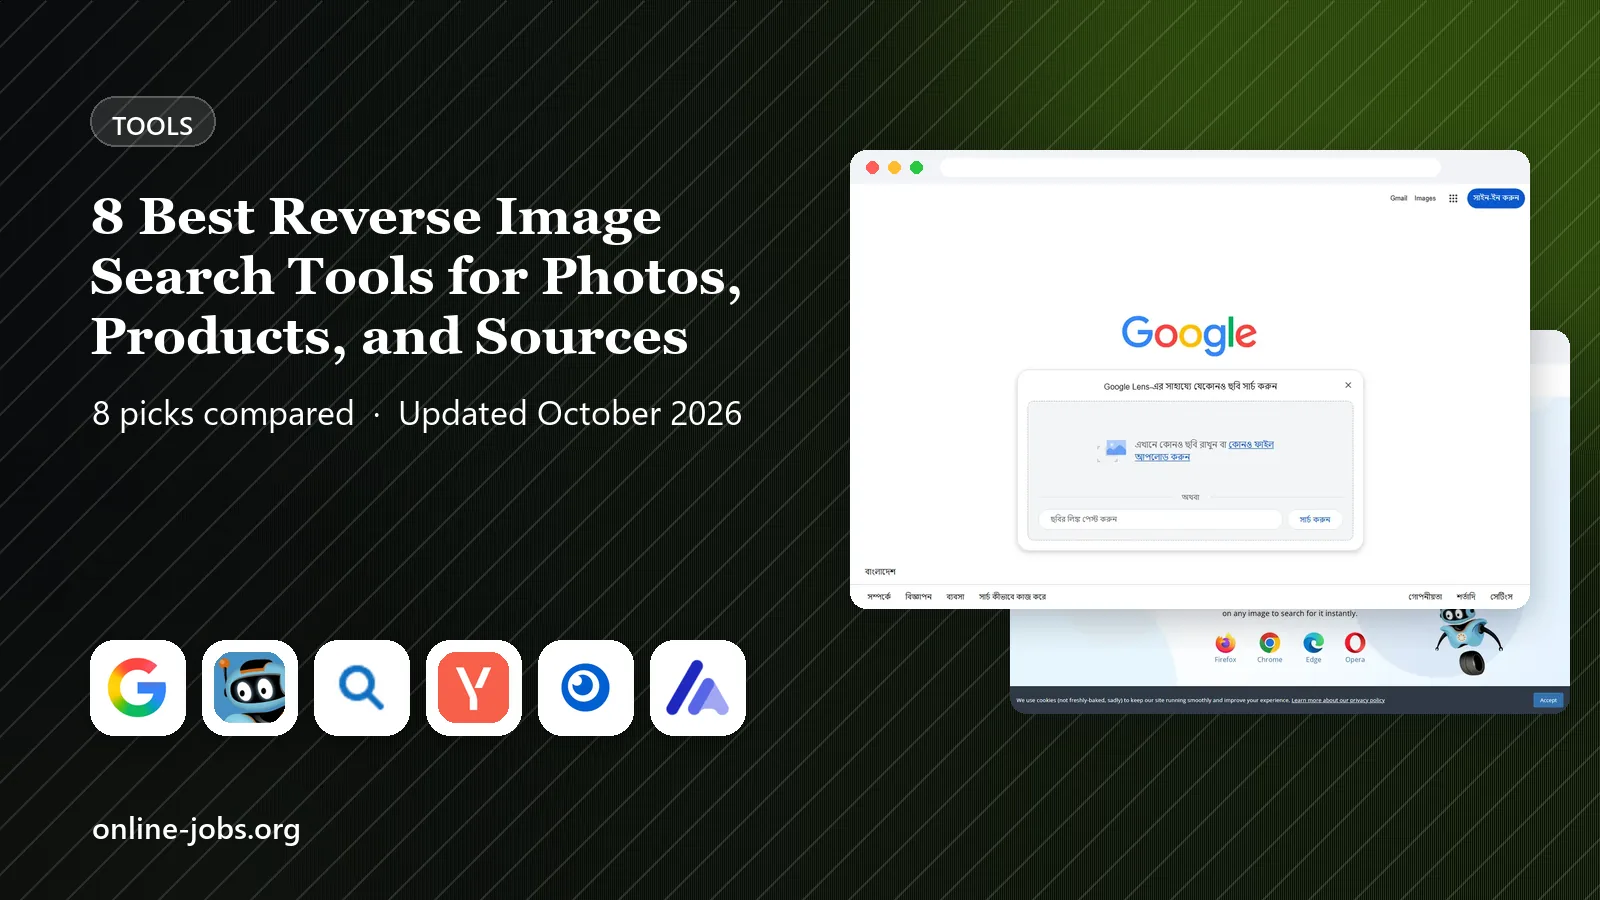Click the Google logo
This screenshot has width=1600, height=900.
(x=1189, y=335)
